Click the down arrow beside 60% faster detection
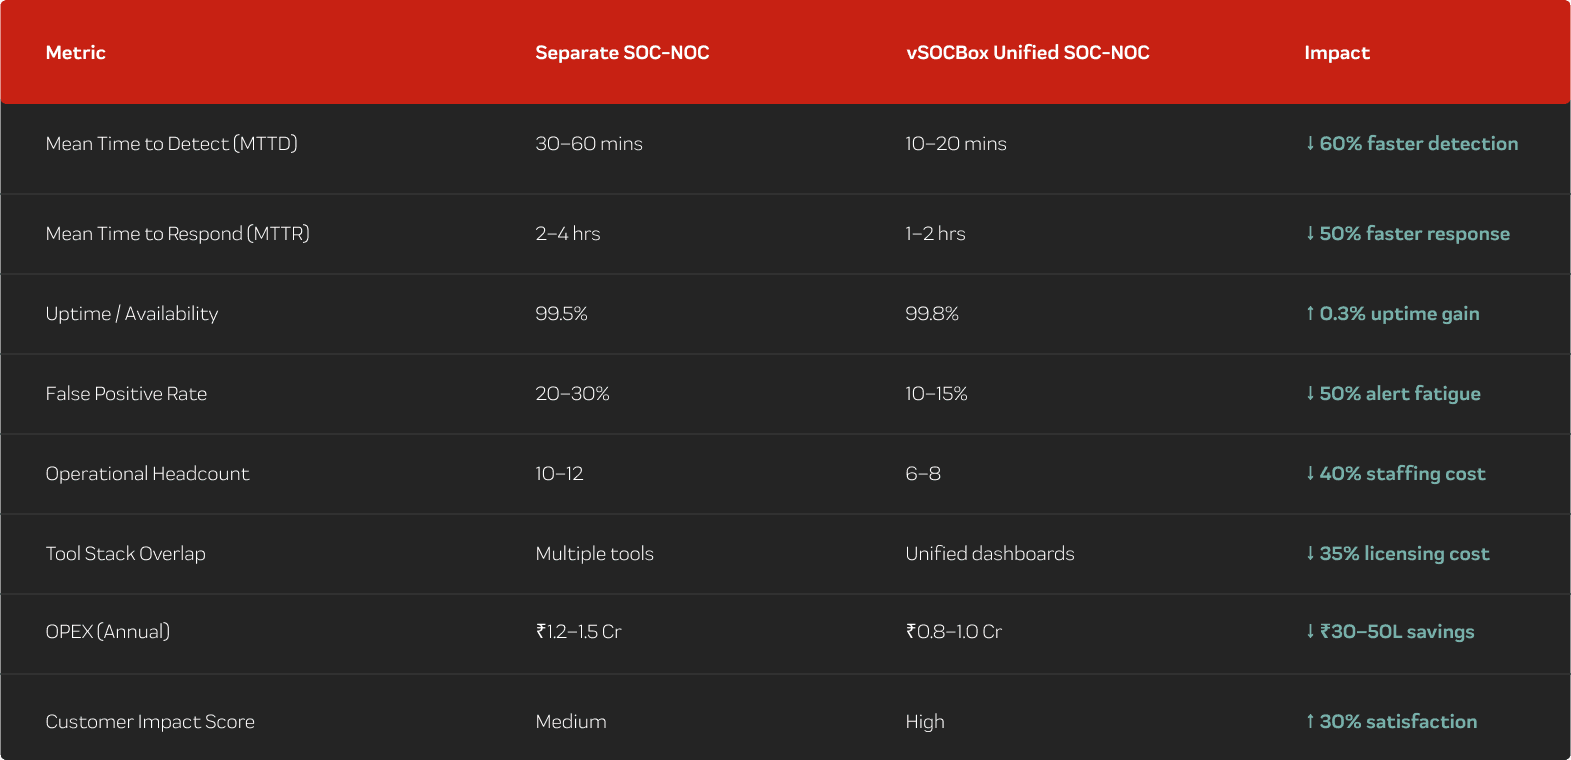 pos(1310,143)
